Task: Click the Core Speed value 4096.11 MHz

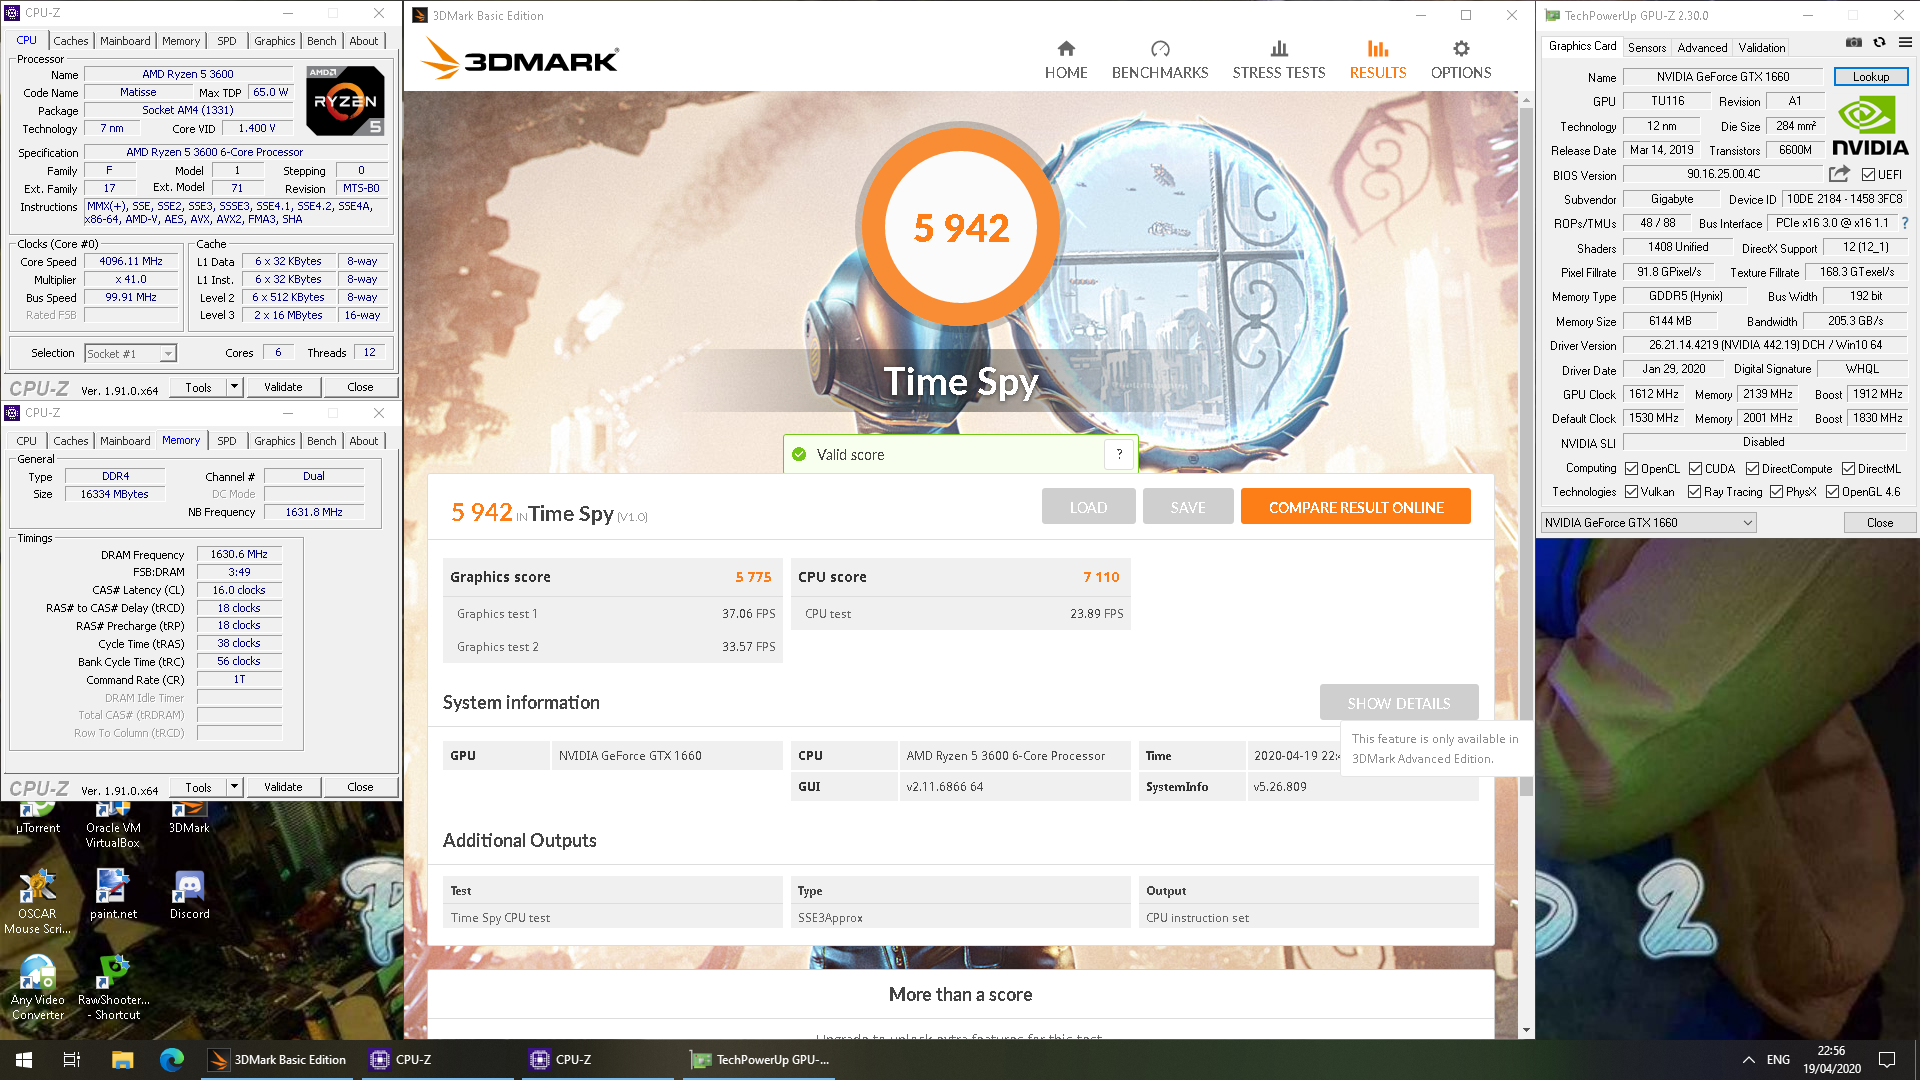Action: (x=131, y=261)
